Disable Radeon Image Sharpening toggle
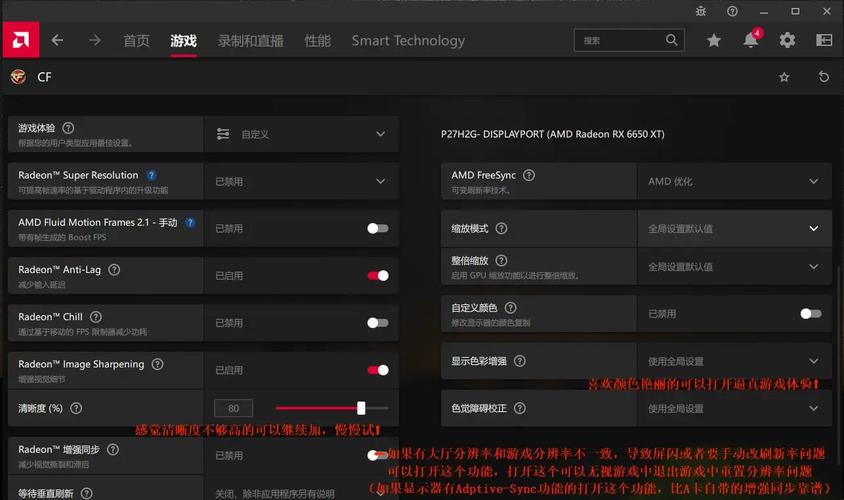844x500 pixels. click(377, 370)
